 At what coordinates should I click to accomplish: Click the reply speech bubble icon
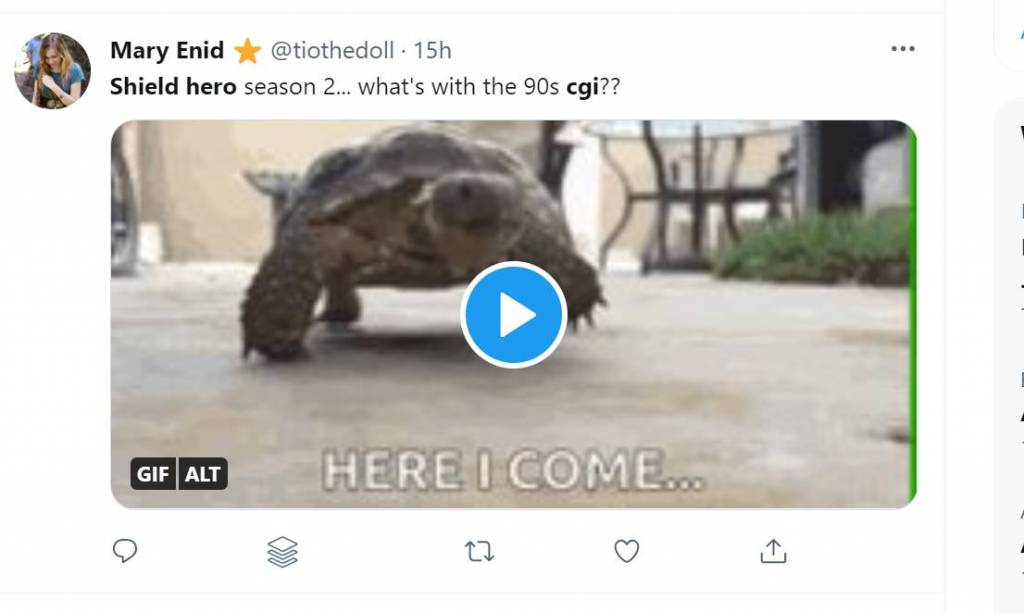(125, 551)
